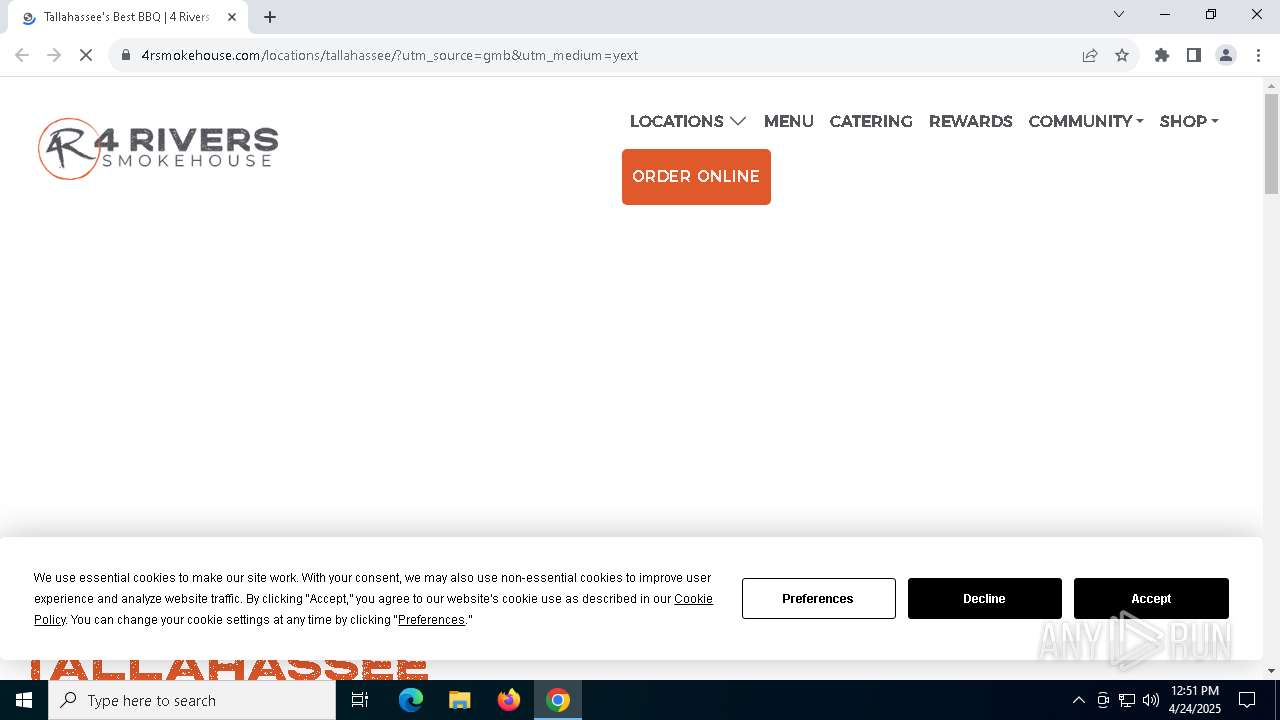Click the Order Online button
The width and height of the screenshot is (1280, 720).
pos(696,177)
